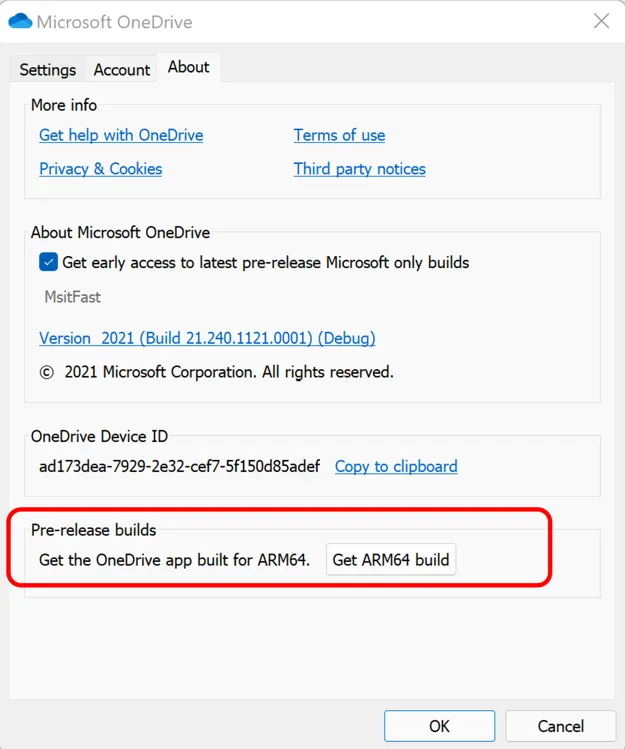Switch to the Settings tab
Image resolution: width=625 pixels, height=749 pixels.
(x=48, y=70)
